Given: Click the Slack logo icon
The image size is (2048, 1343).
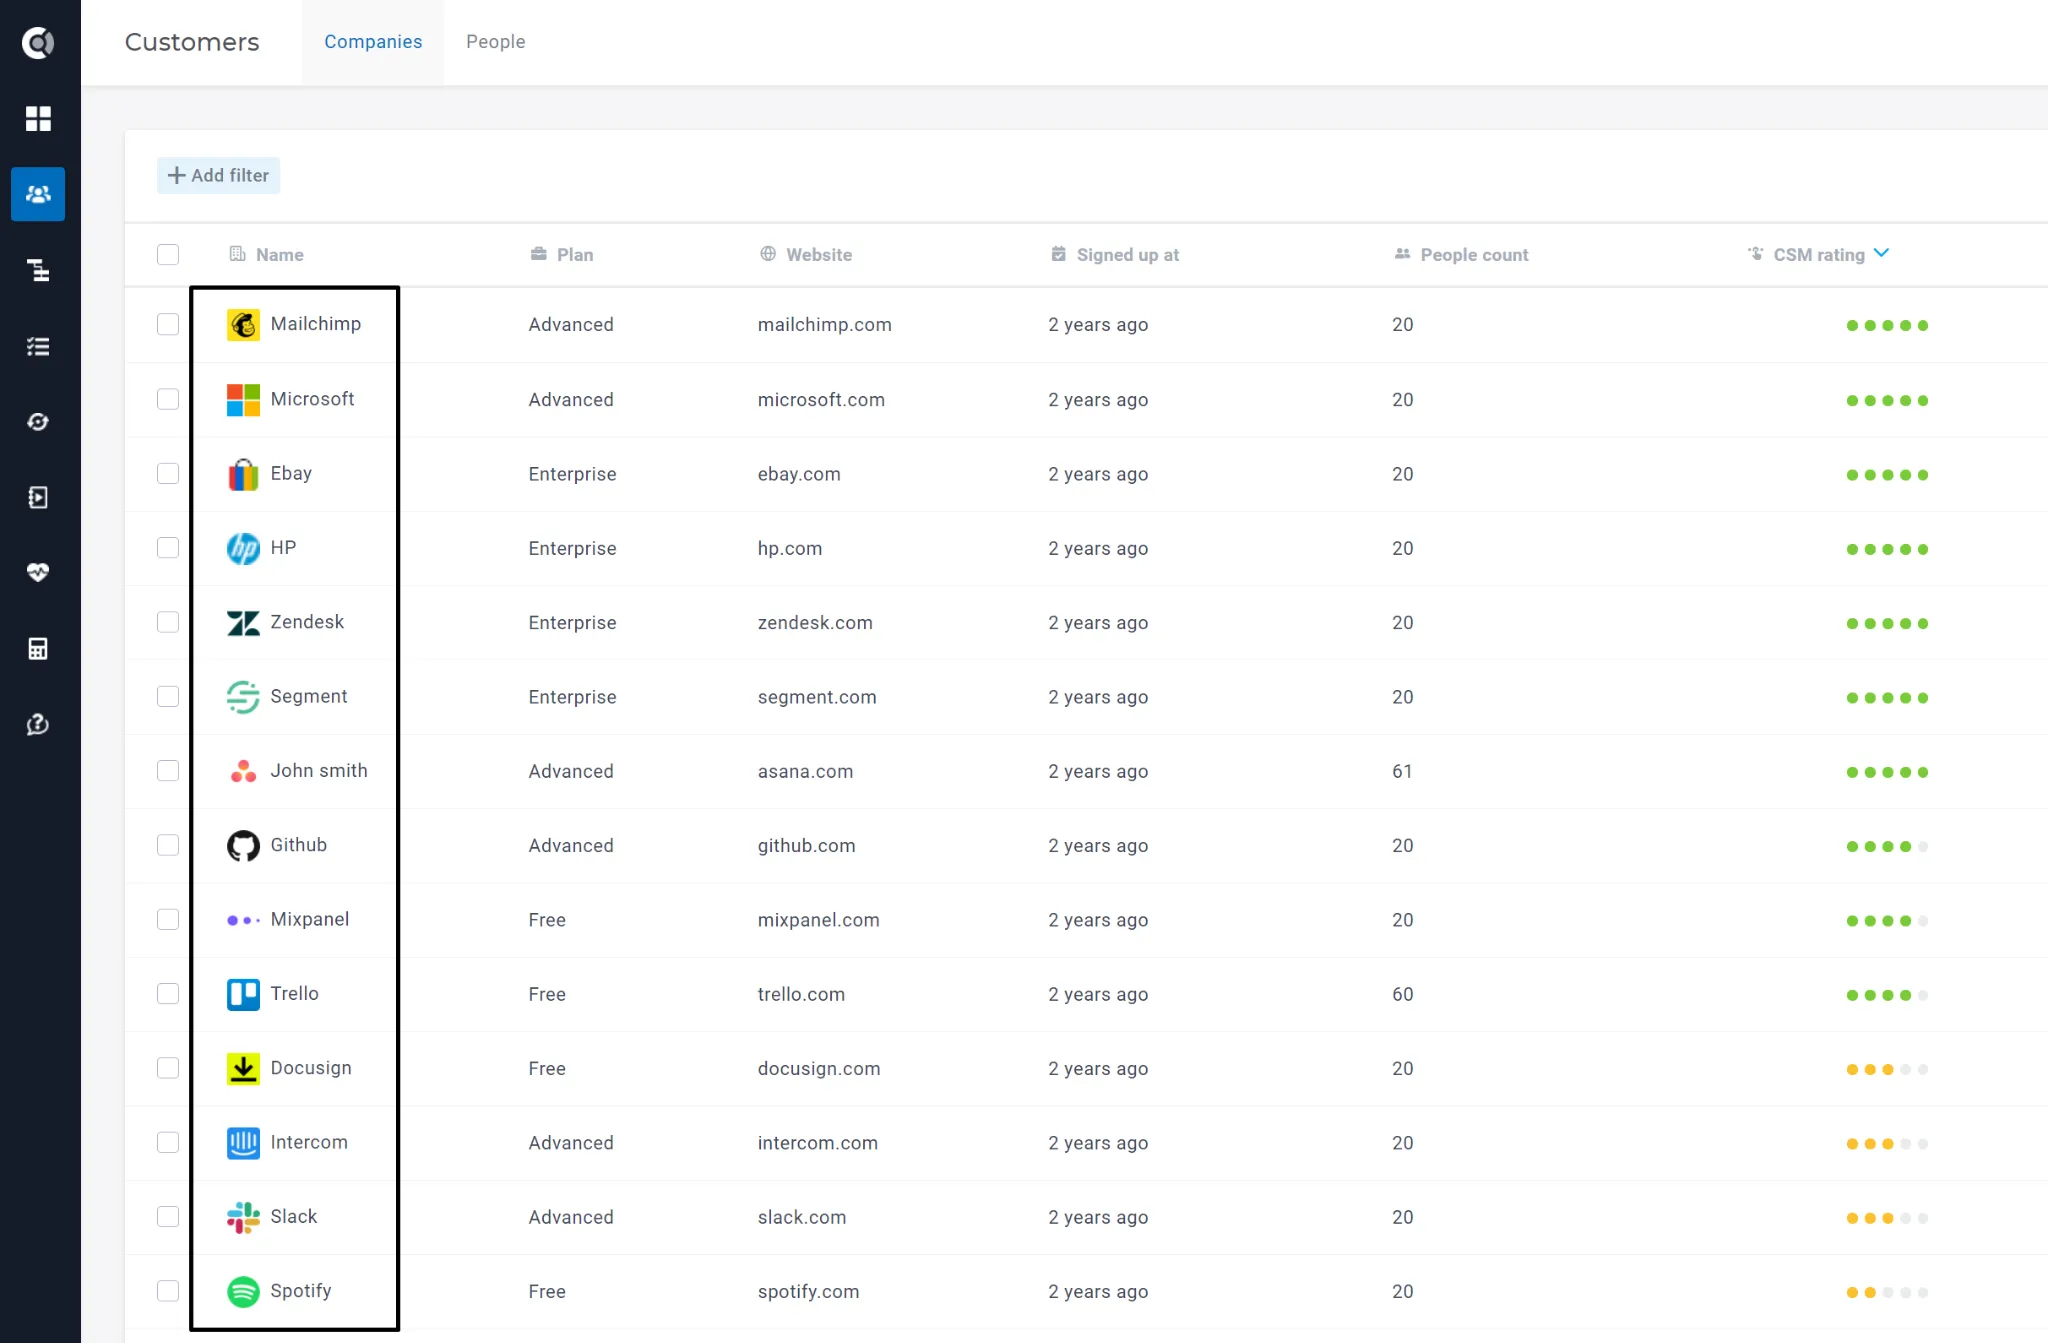Looking at the screenshot, I should point(243,1217).
